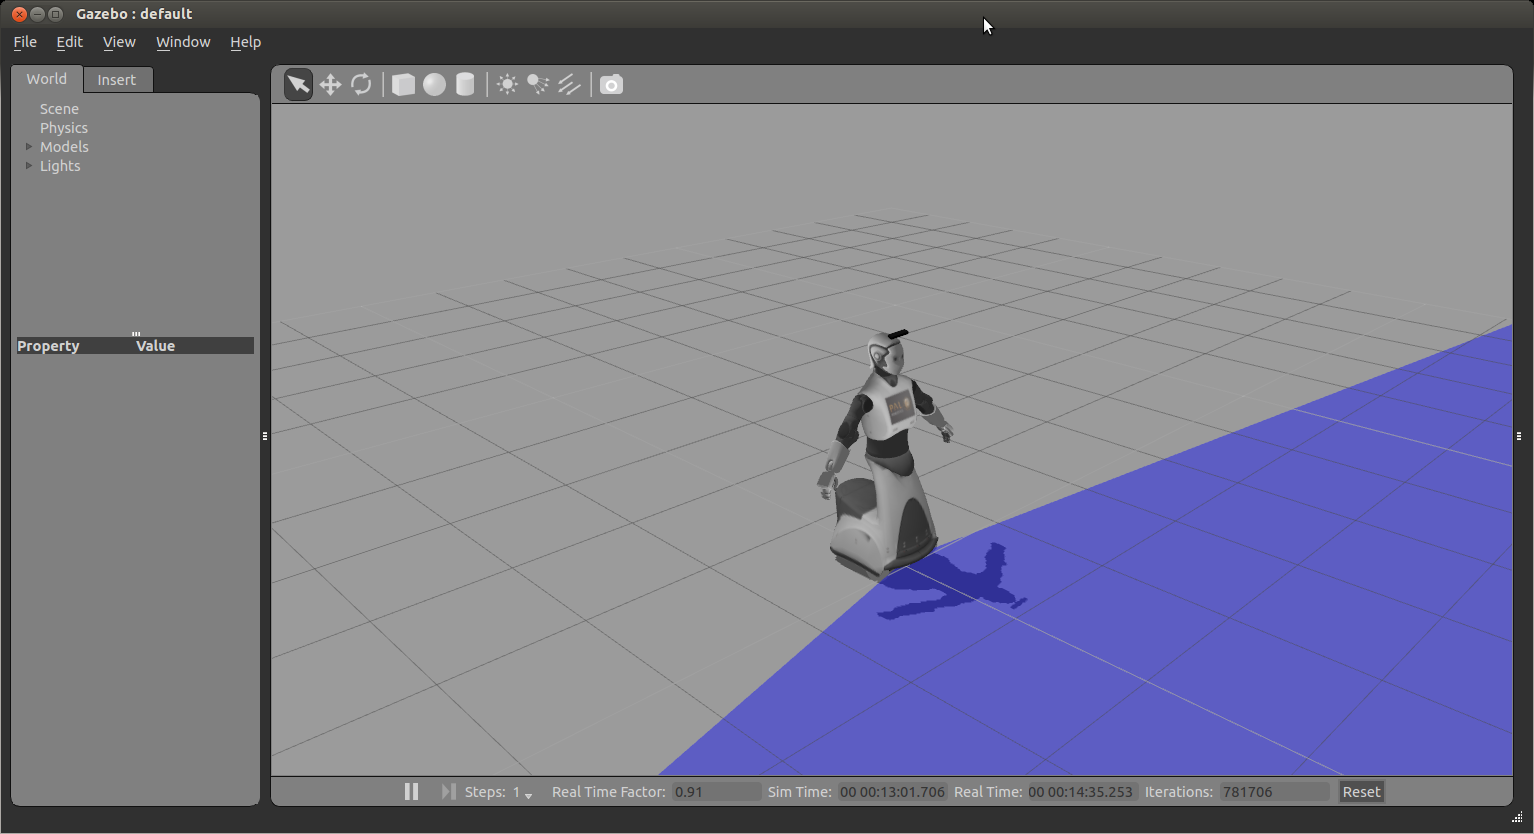The height and width of the screenshot is (834, 1534).
Task: Activate the translate mode tool
Action: (x=330, y=85)
